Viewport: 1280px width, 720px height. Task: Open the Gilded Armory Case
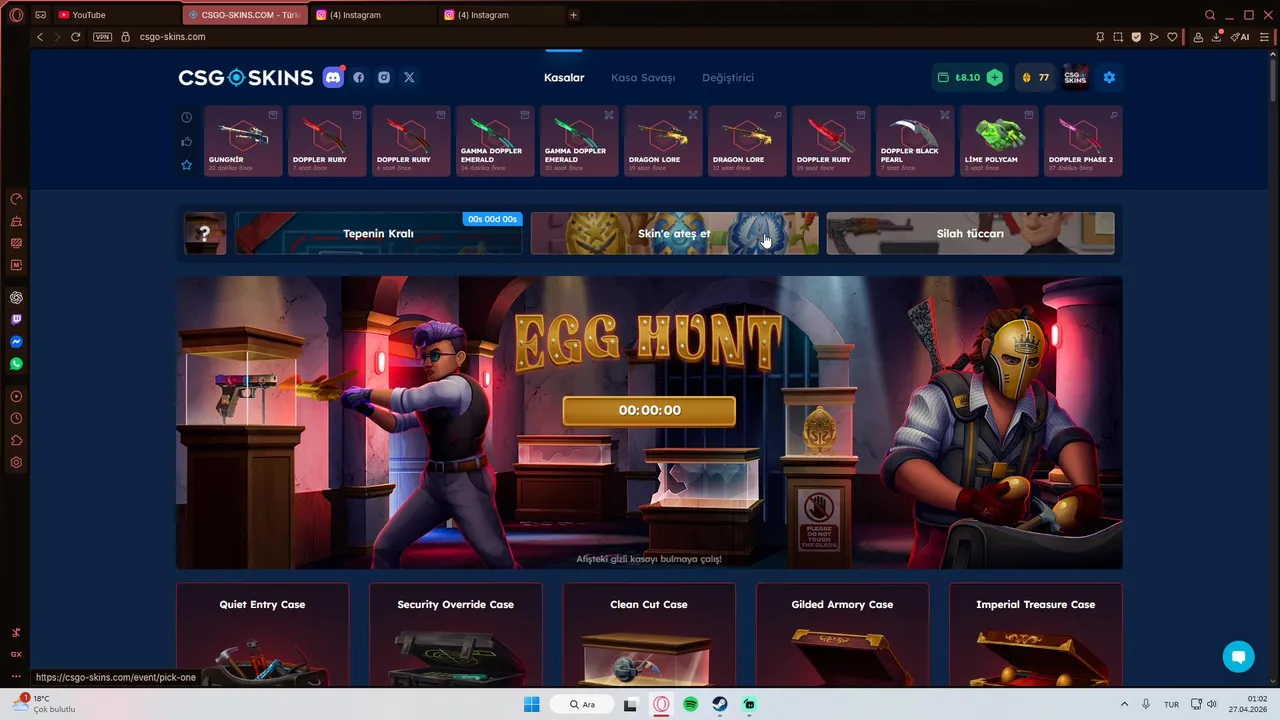(842, 636)
